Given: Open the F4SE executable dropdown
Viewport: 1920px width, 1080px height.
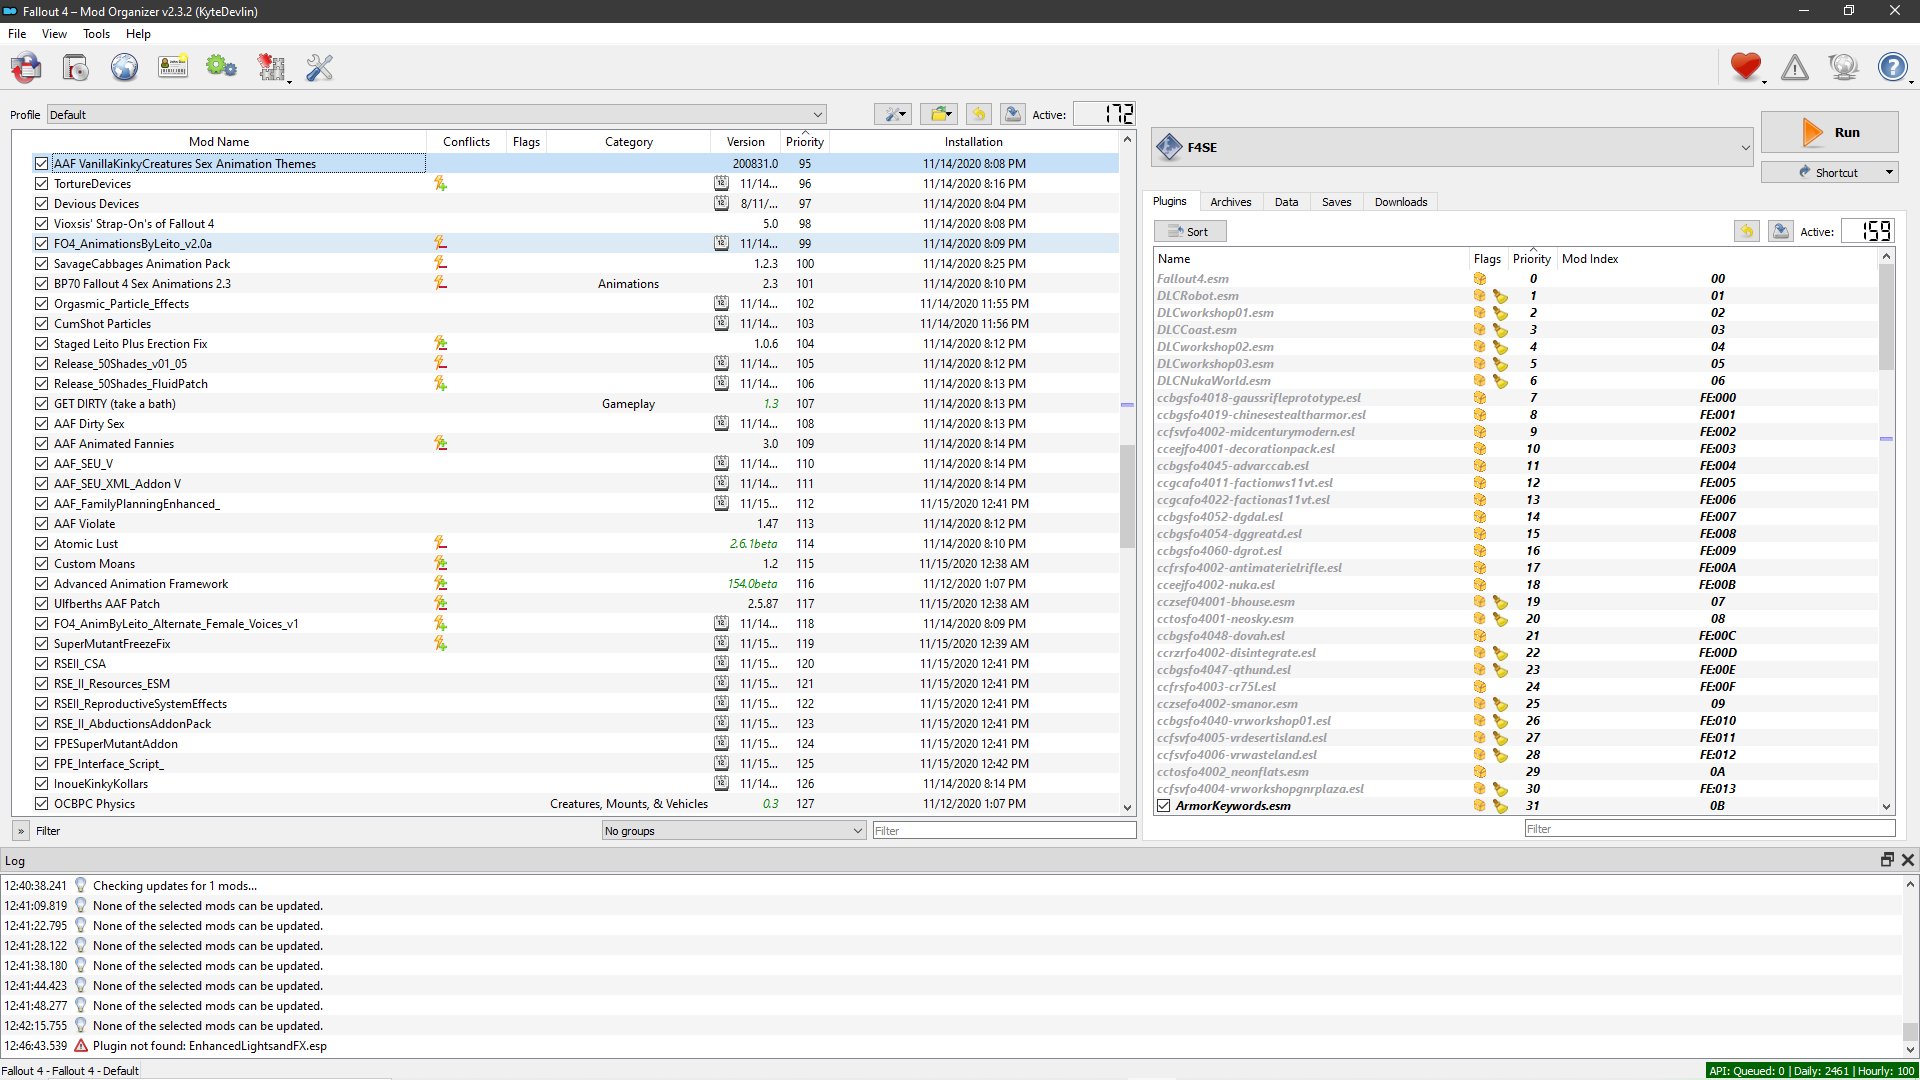Looking at the screenshot, I should pyautogui.click(x=1453, y=148).
